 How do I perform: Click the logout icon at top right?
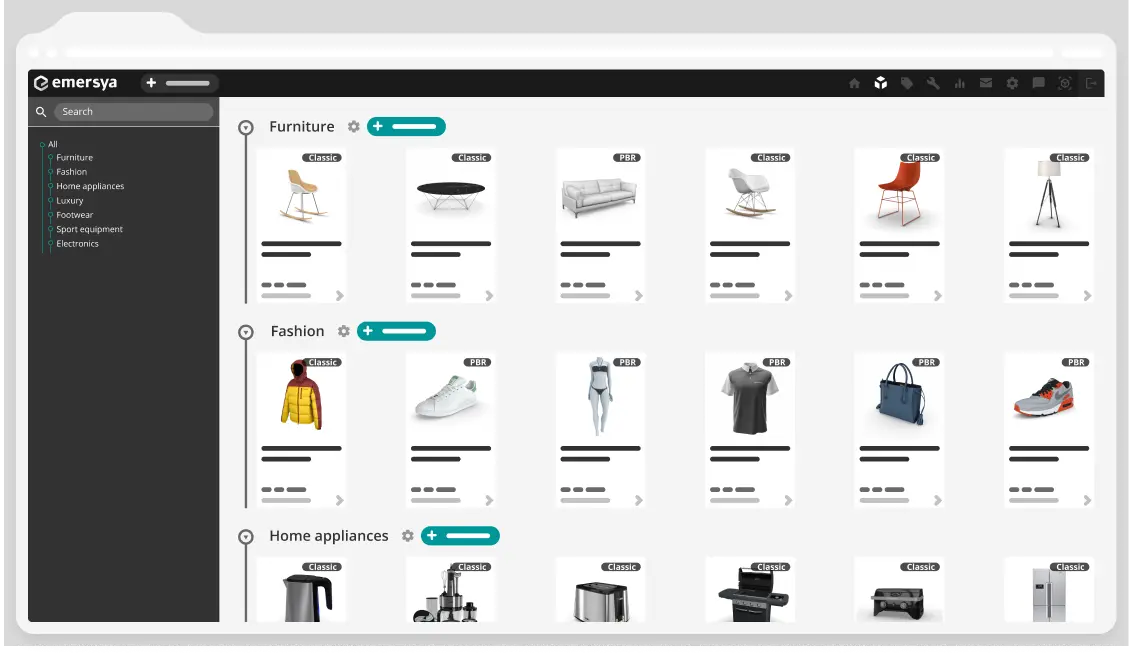[1092, 84]
